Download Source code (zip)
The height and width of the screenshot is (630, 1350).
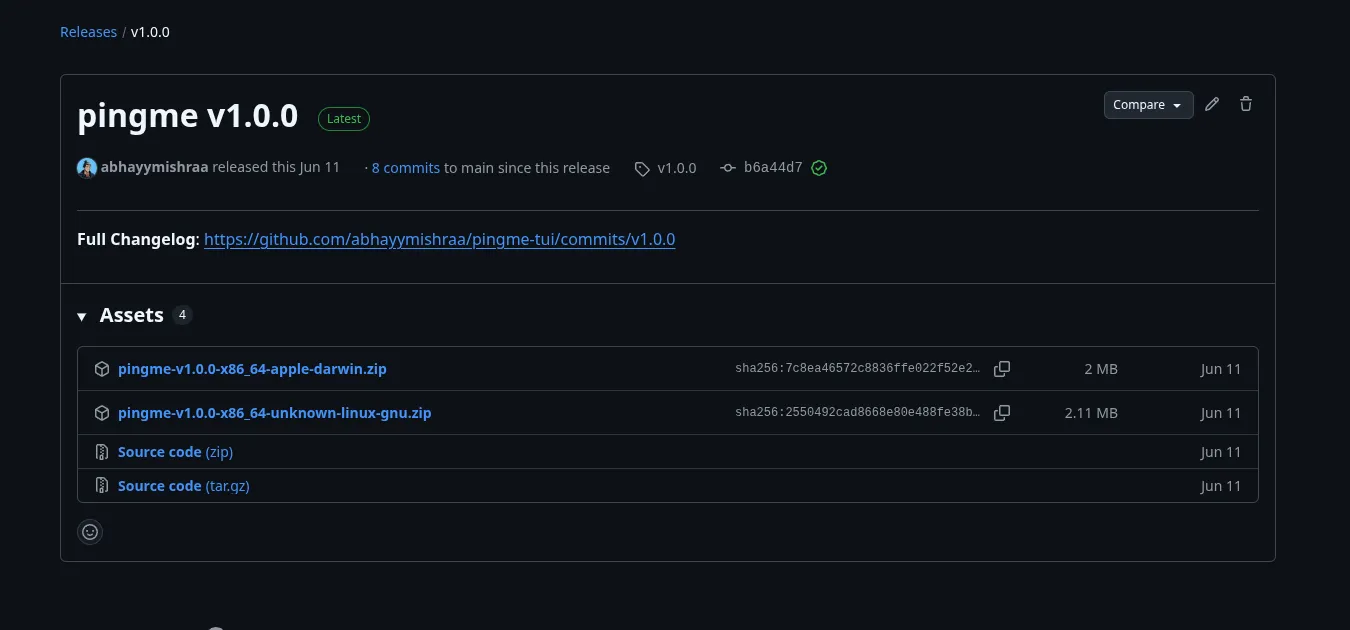(x=175, y=452)
